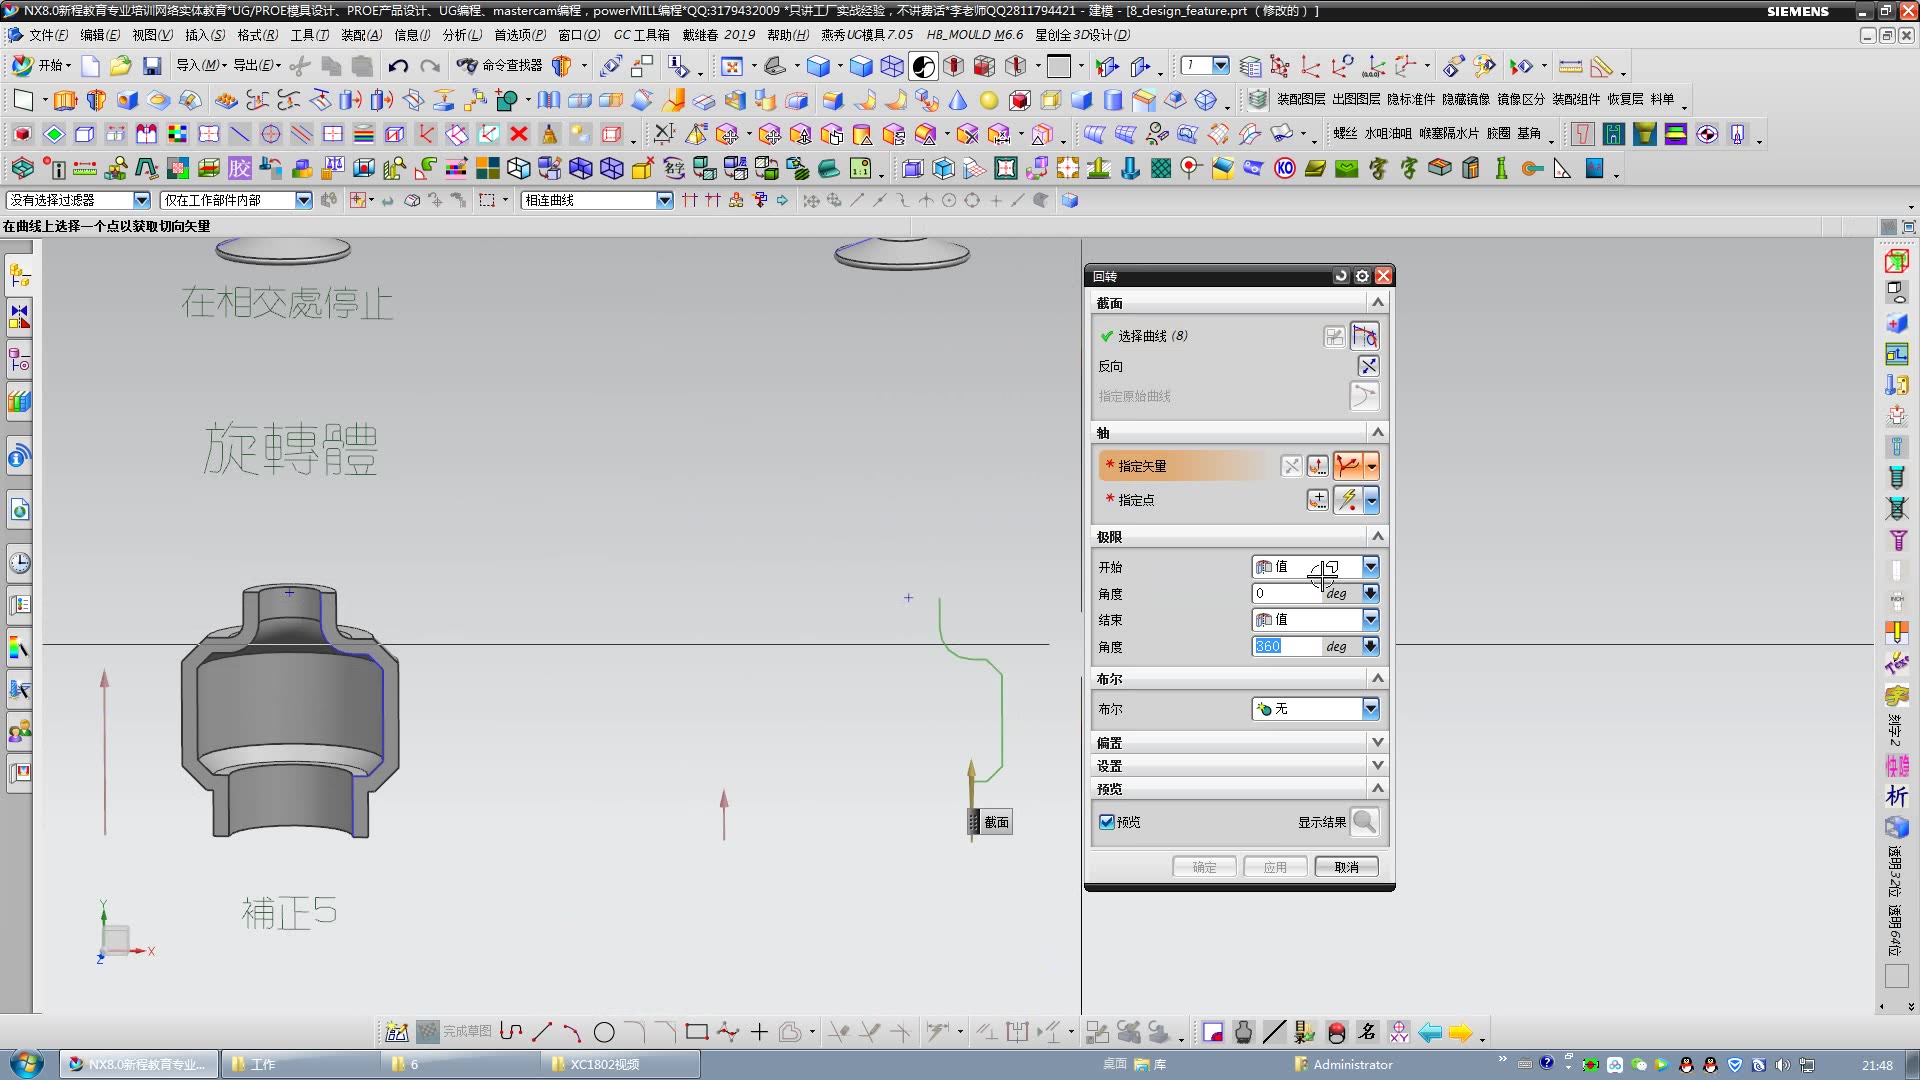1920x1080 pixels.
Task: Click the KO blue circle icon
Action: pyautogui.click(x=1285, y=168)
